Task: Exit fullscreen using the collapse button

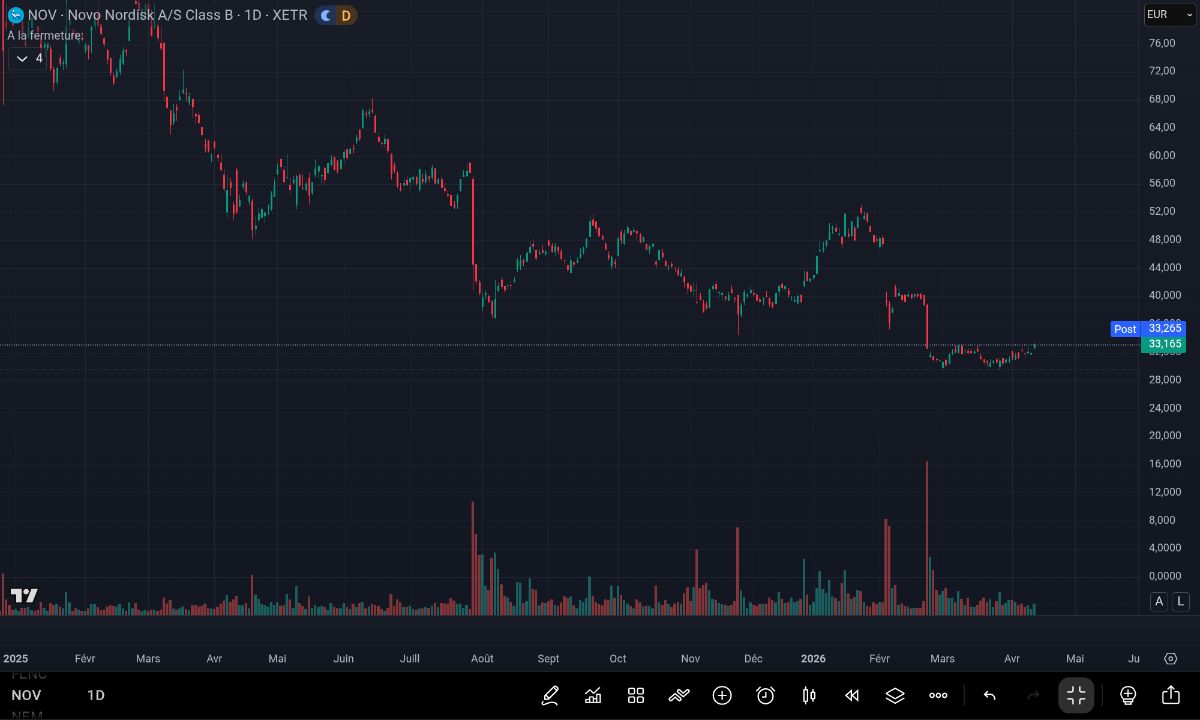Action: tap(1076, 695)
